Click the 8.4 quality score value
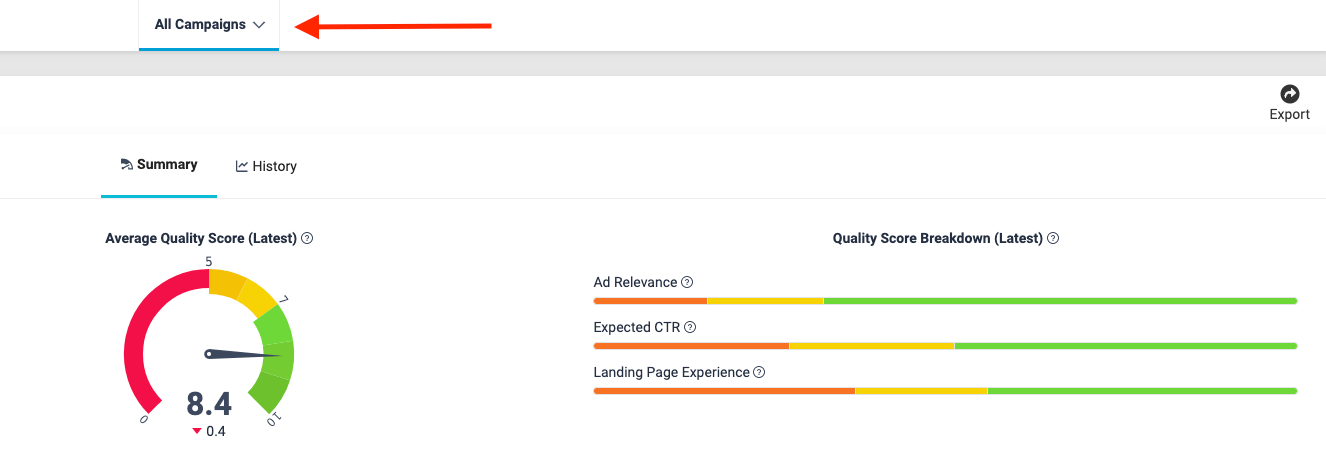 [209, 404]
